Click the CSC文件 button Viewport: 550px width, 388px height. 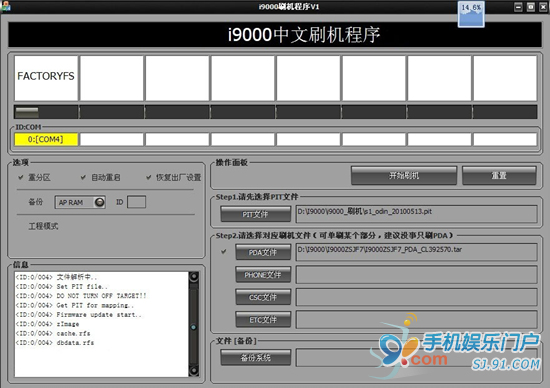click(263, 297)
